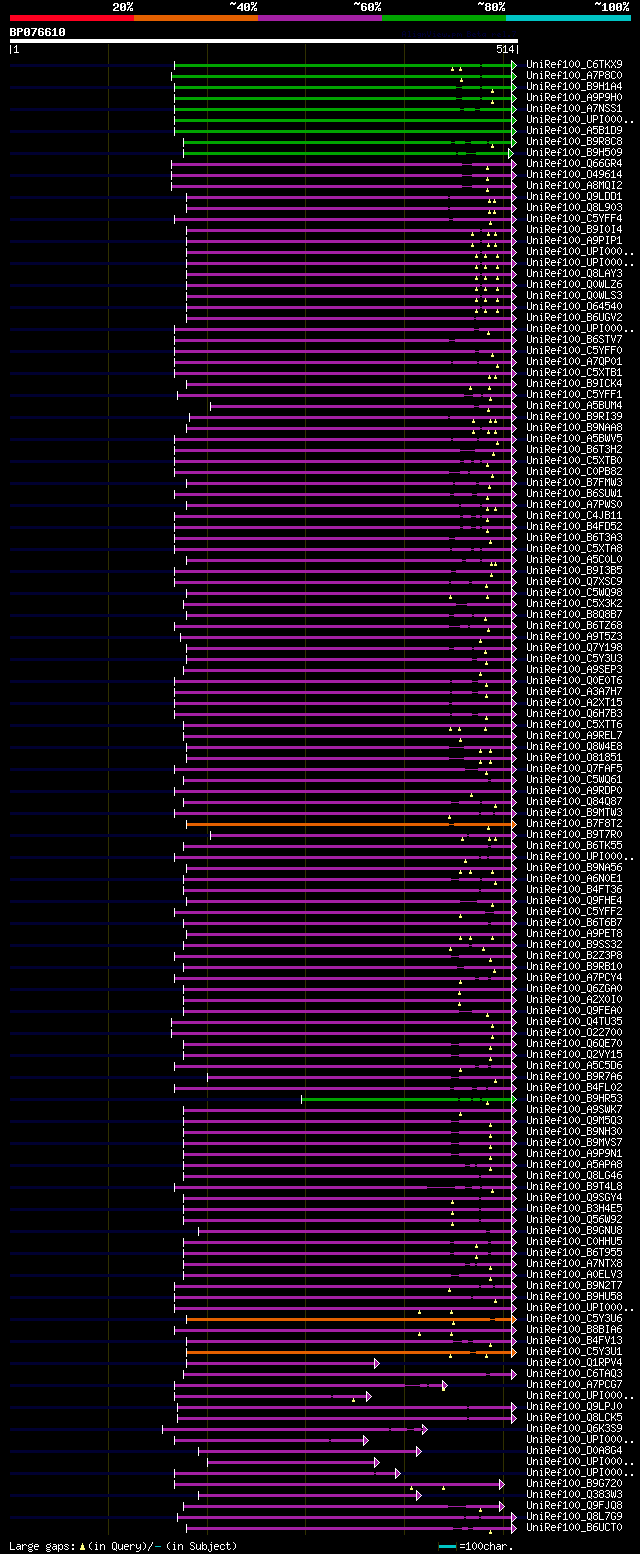The image size is (640, 1554).
Task: Select the UniRef100_Q2VY15 label
Action: click(x=574, y=1054)
